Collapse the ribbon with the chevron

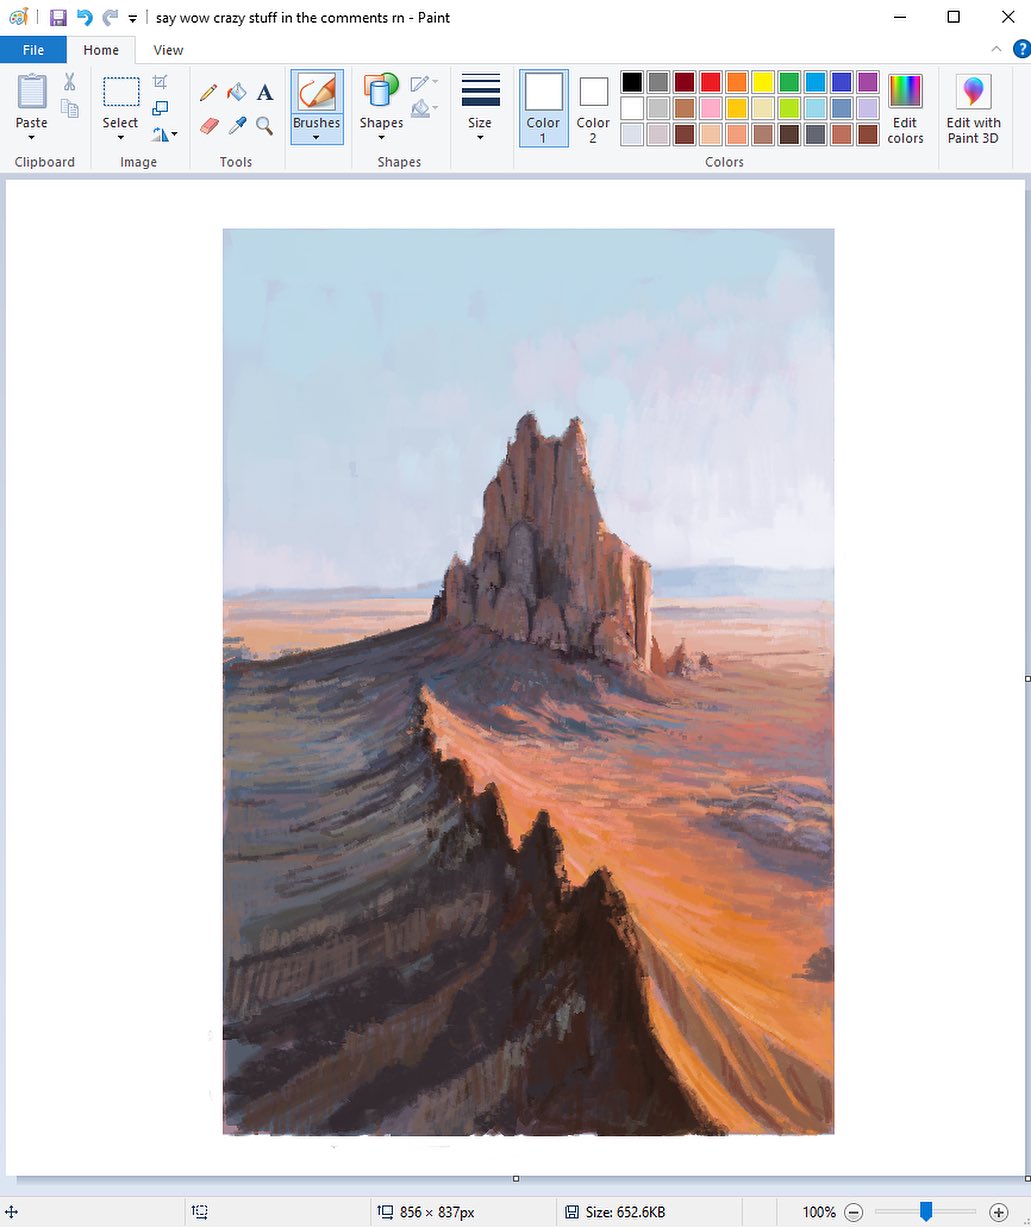996,49
